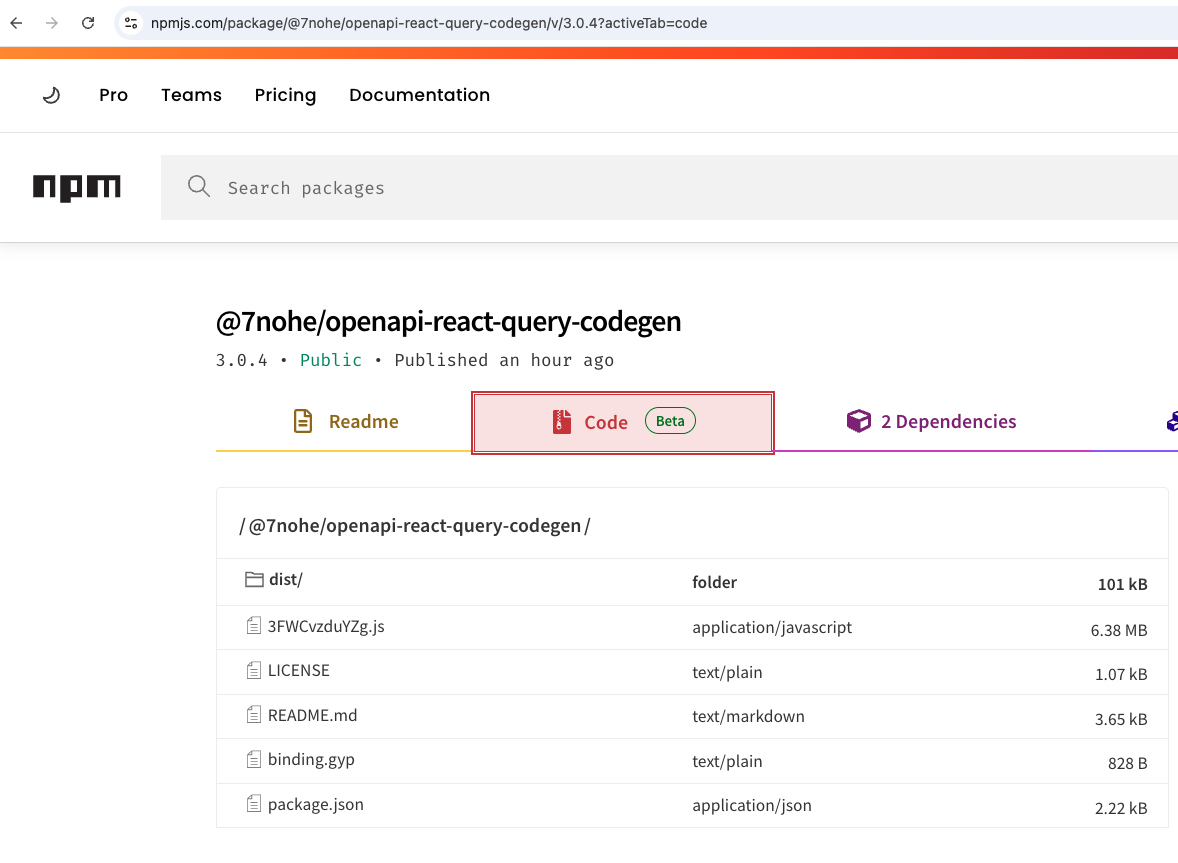
Task: Click the @7nohe/openapi-react-query-codegen path breadcrumb
Action: 415,526
